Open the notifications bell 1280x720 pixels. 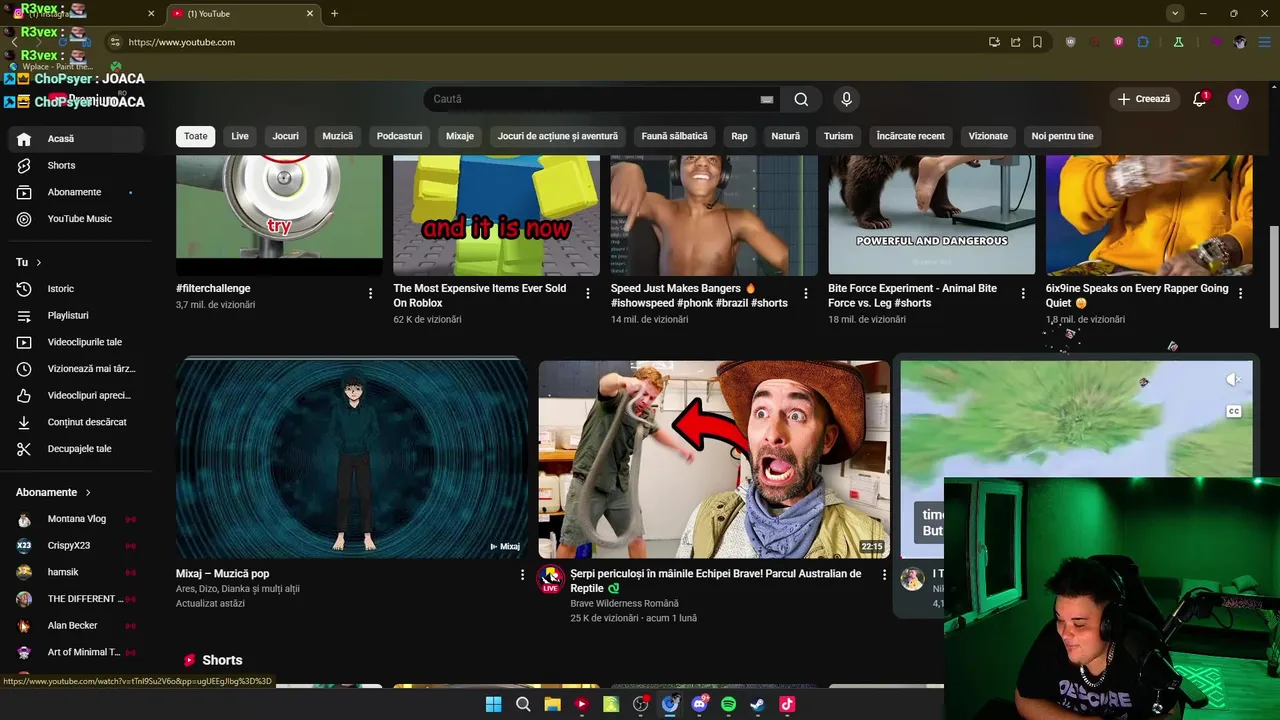(x=1200, y=99)
